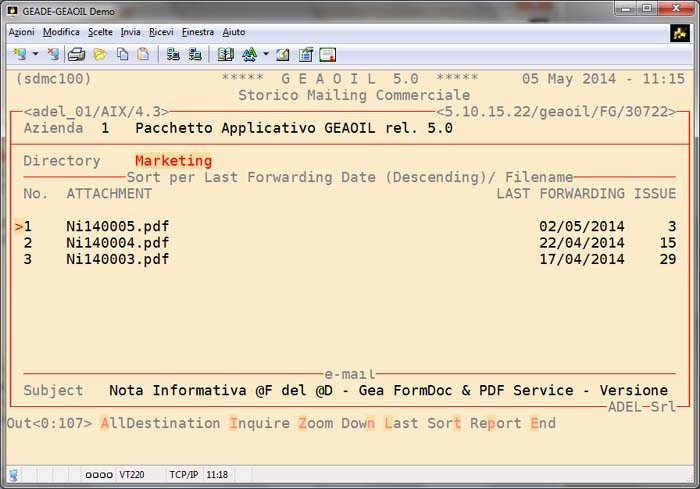Click the open folder toolbar icon
The image size is (700, 489).
pyautogui.click(x=100, y=54)
